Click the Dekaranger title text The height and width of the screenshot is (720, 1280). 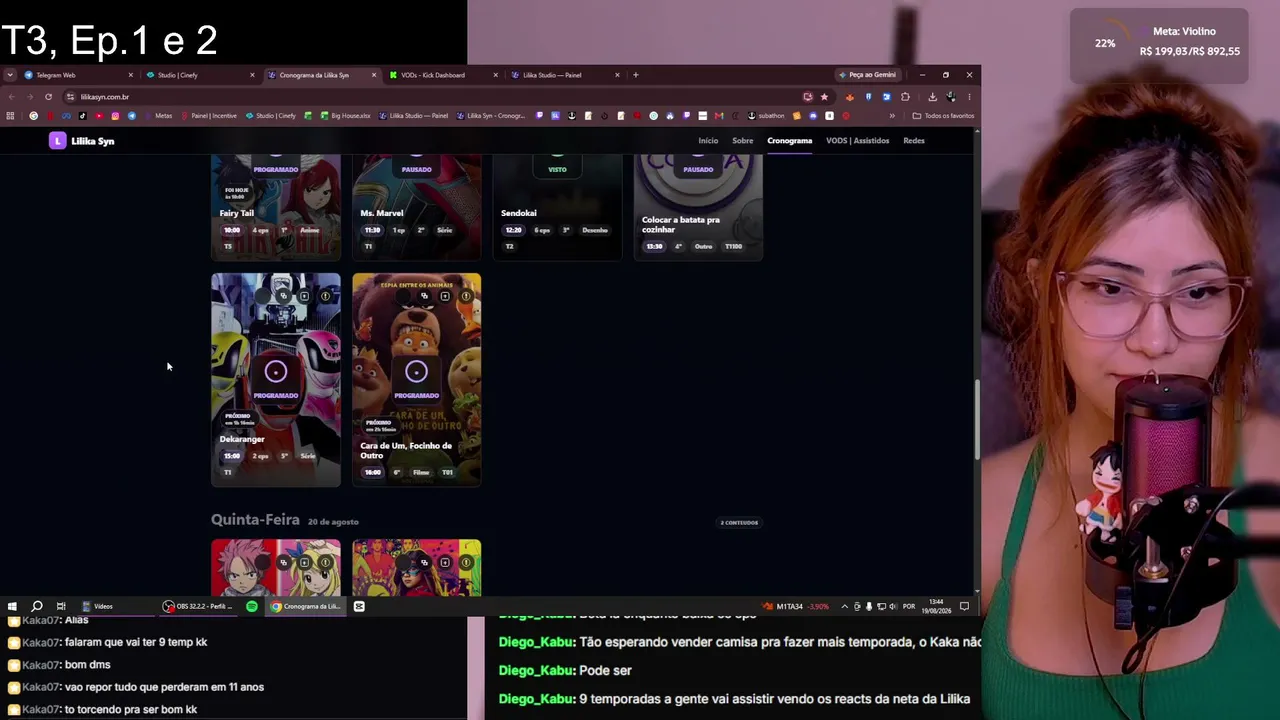242,439
